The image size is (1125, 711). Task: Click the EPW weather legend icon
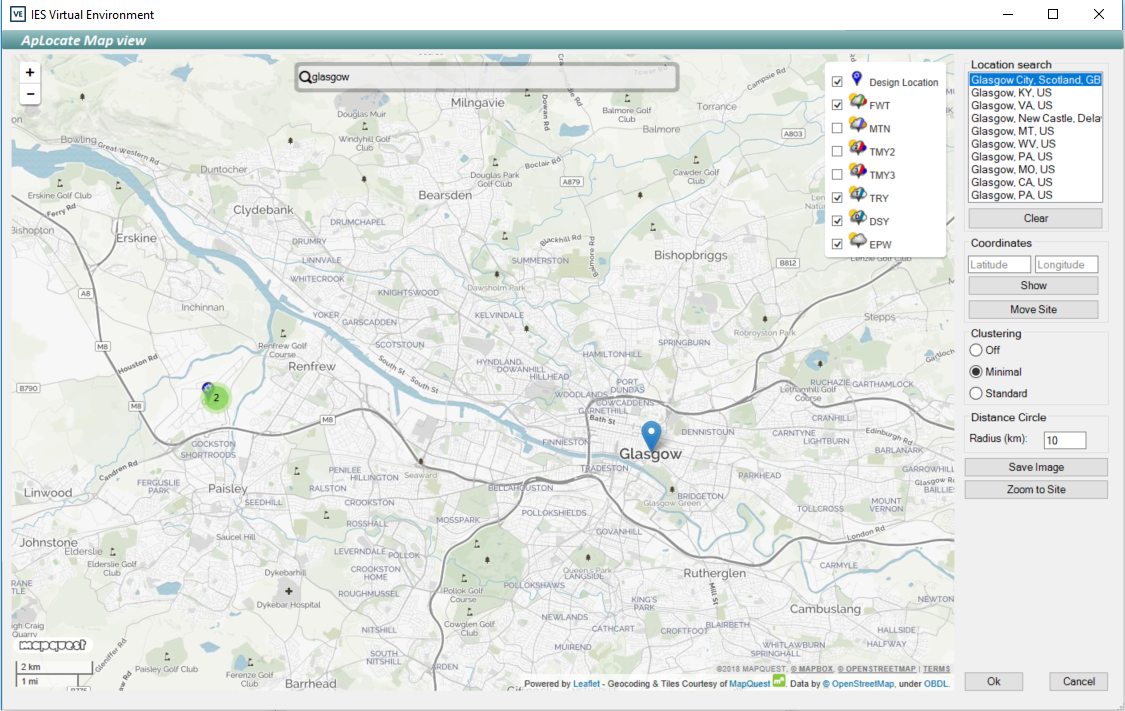857,242
